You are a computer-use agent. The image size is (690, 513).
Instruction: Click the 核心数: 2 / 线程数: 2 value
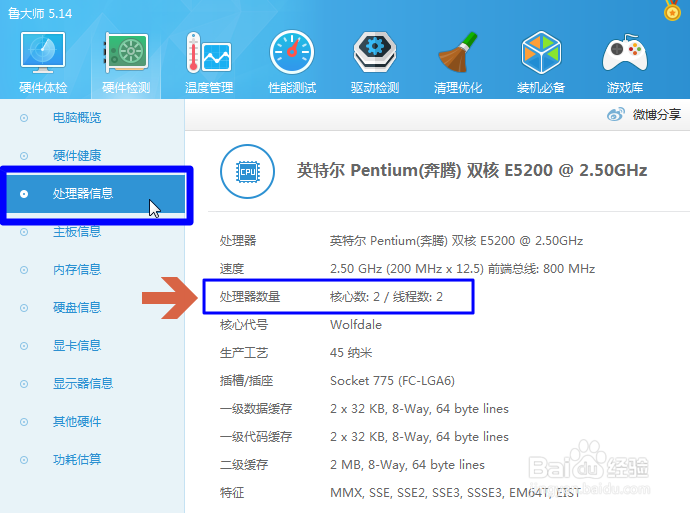(386, 297)
